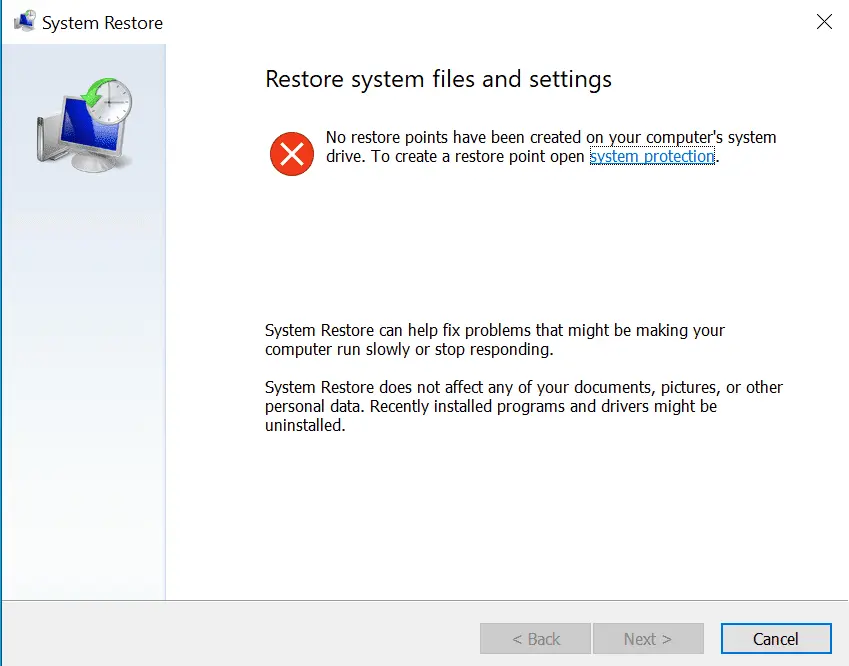Click the greyed-out Next > button

click(x=648, y=639)
